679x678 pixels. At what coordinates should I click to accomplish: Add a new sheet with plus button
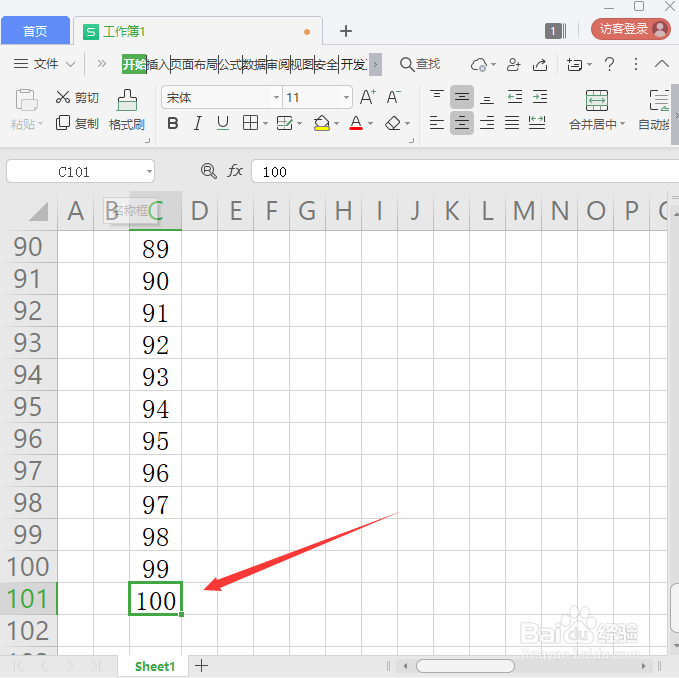(x=201, y=666)
